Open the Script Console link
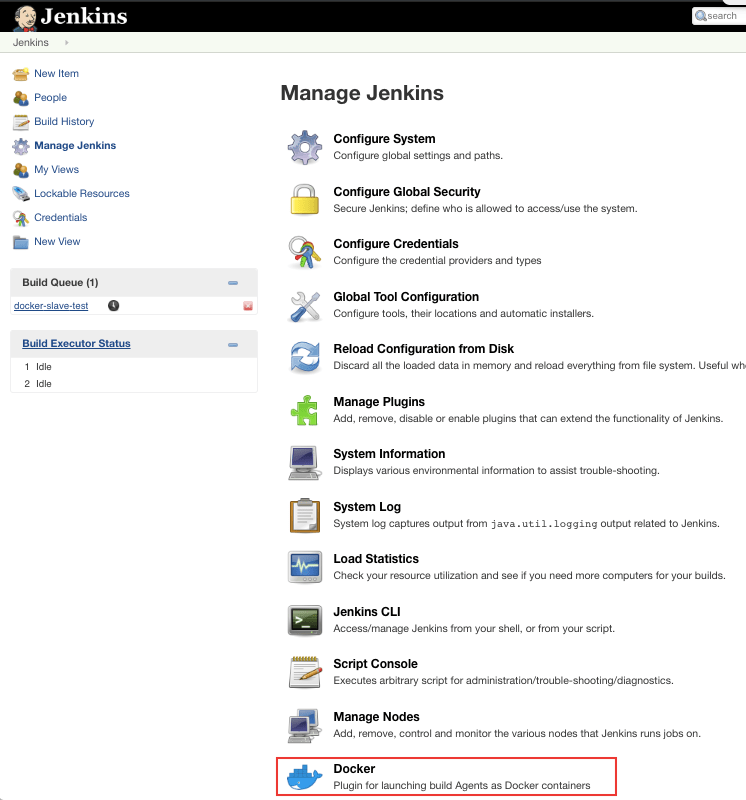Screen dimensions: 746x800 click(375, 664)
